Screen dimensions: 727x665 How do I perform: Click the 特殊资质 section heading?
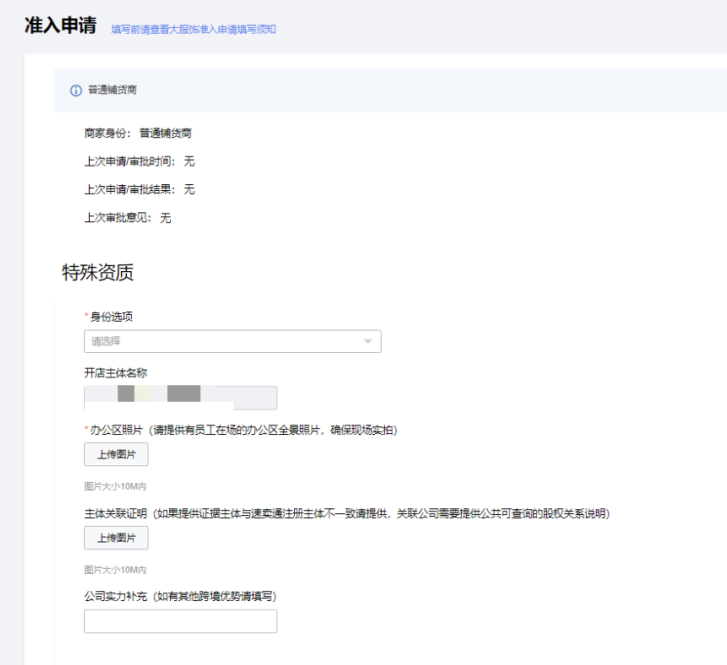(98, 272)
